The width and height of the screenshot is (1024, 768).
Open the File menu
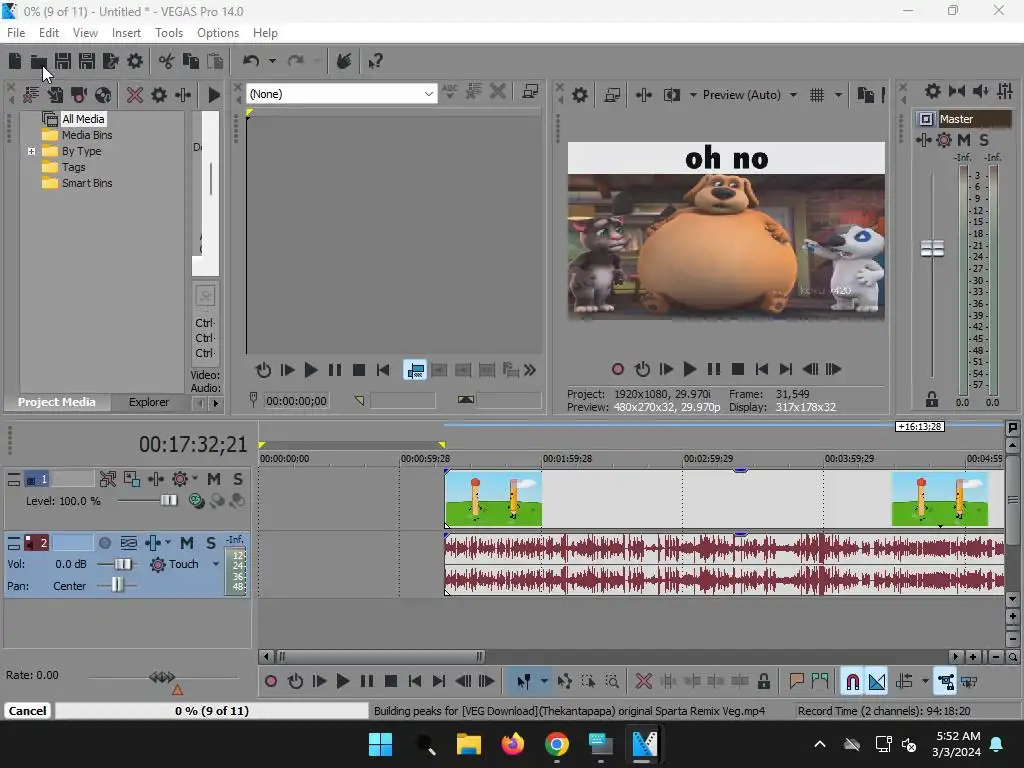click(16, 33)
